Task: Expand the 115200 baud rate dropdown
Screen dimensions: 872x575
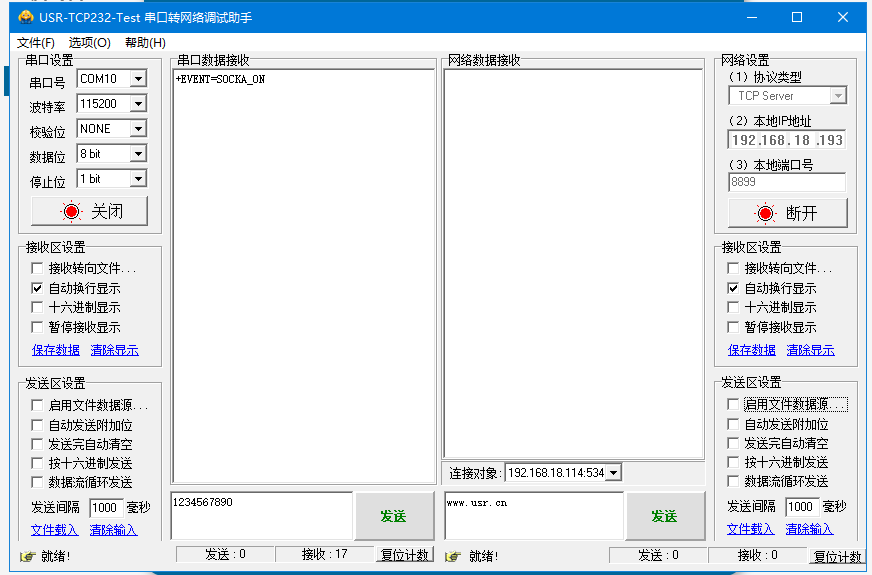Action: [x=138, y=104]
